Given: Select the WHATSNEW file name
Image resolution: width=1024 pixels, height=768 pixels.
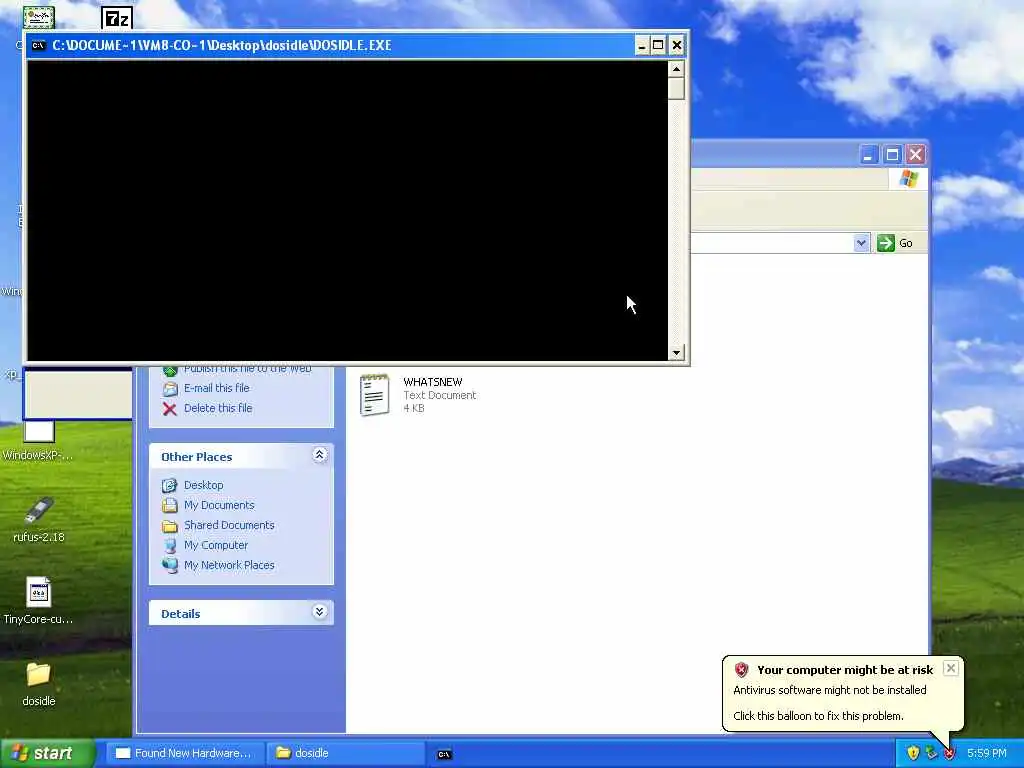Looking at the screenshot, I should click(x=432, y=382).
